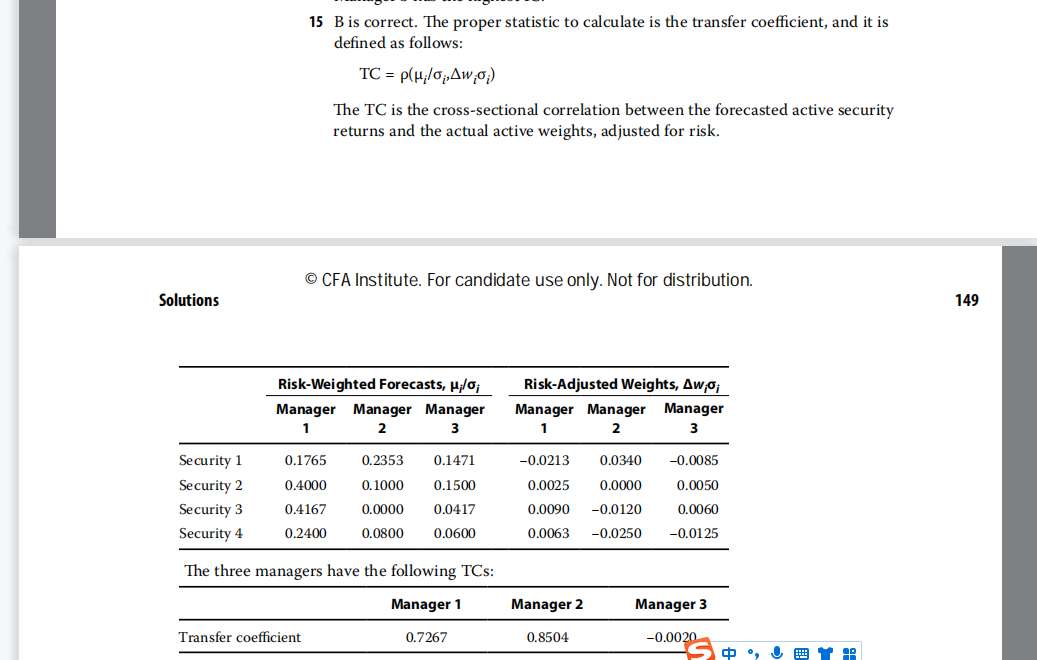Screen dimensions: 1037x660
Task: Click the value –0.0250
Action: pos(616,533)
